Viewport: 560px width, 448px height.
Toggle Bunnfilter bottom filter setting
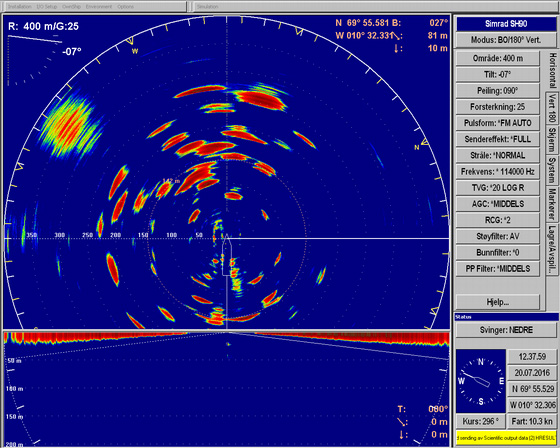(x=498, y=253)
